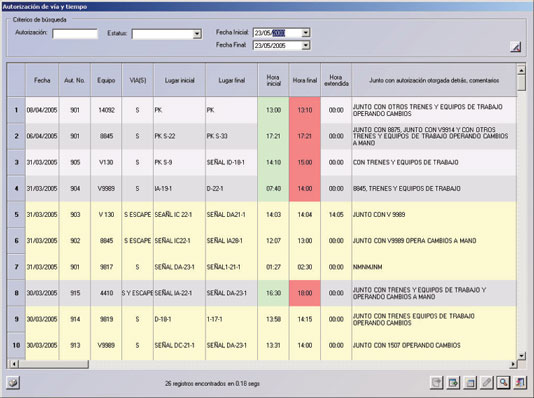This screenshot has width=534, height=398.
Task: Click the horizontal scrollbar right arrow
Action: point(513,364)
